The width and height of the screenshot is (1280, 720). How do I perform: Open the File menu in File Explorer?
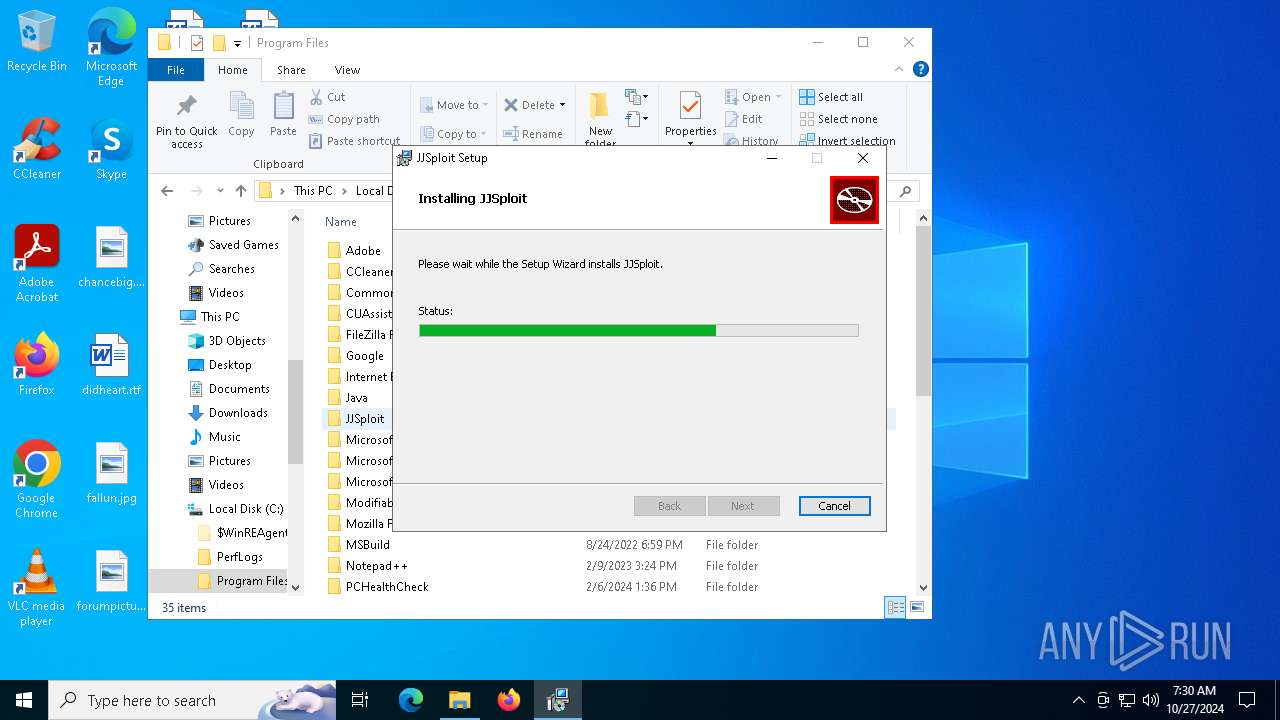176,70
